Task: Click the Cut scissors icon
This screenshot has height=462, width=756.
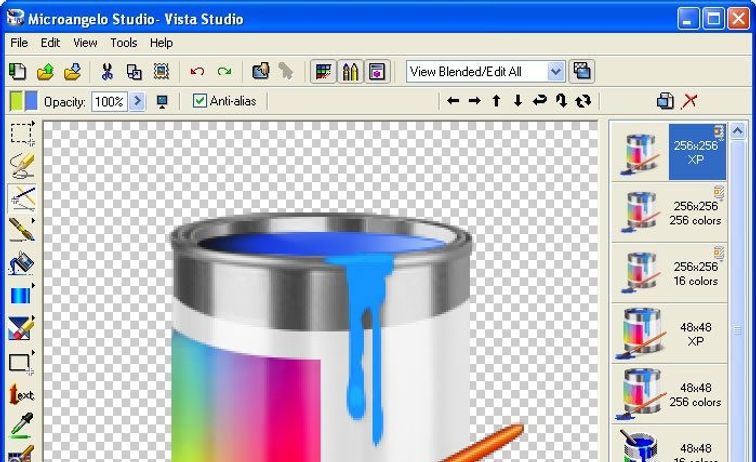Action: point(106,71)
